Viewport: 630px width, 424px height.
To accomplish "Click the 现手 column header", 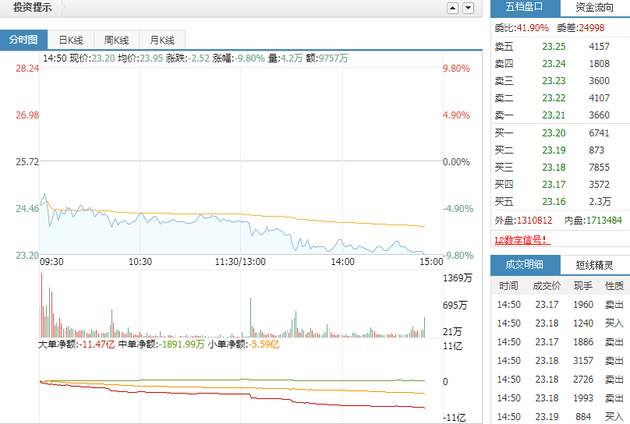I will click(583, 286).
